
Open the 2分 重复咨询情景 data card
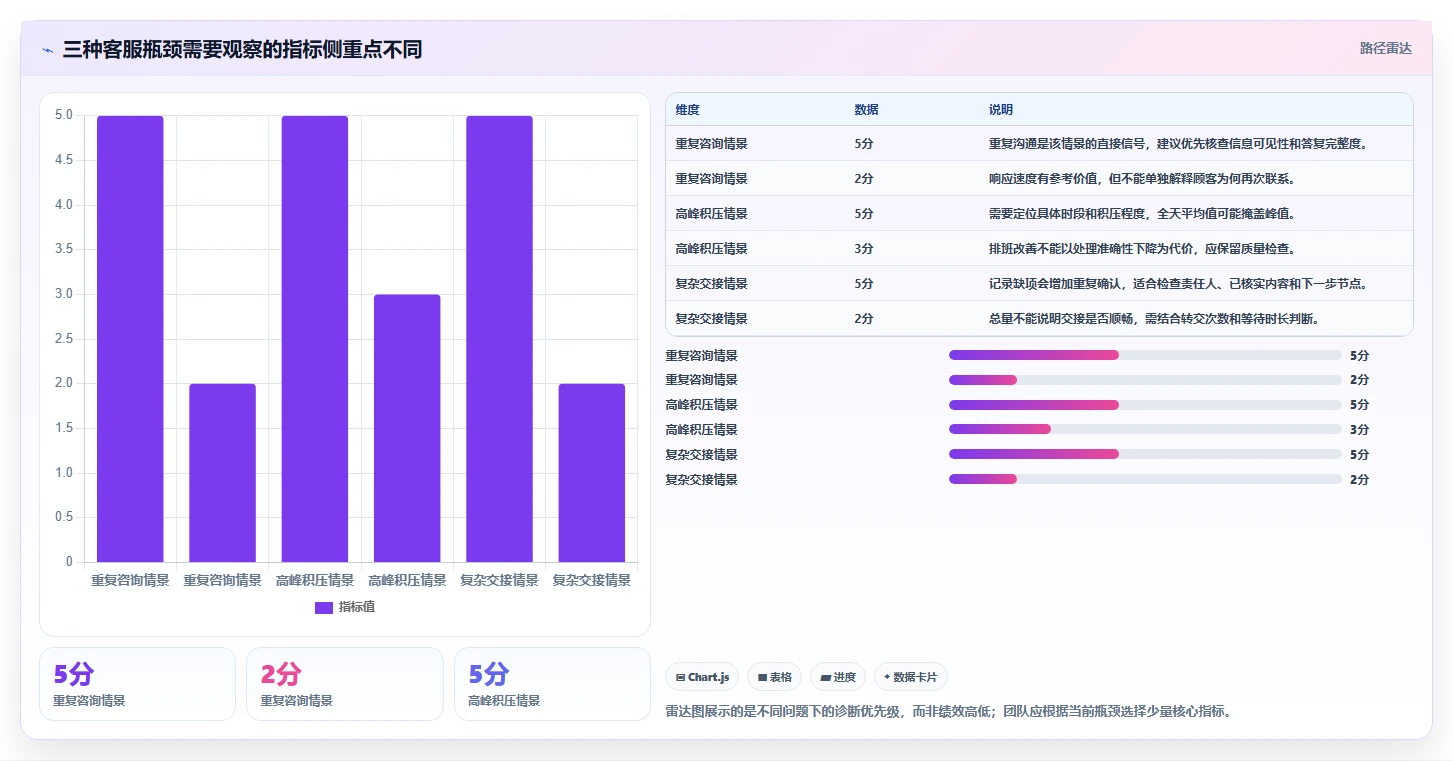click(x=345, y=684)
